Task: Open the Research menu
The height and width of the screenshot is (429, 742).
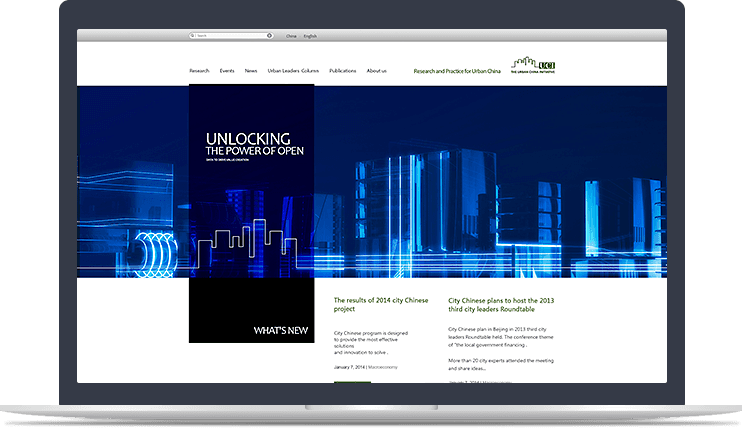Action: [199, 71]
